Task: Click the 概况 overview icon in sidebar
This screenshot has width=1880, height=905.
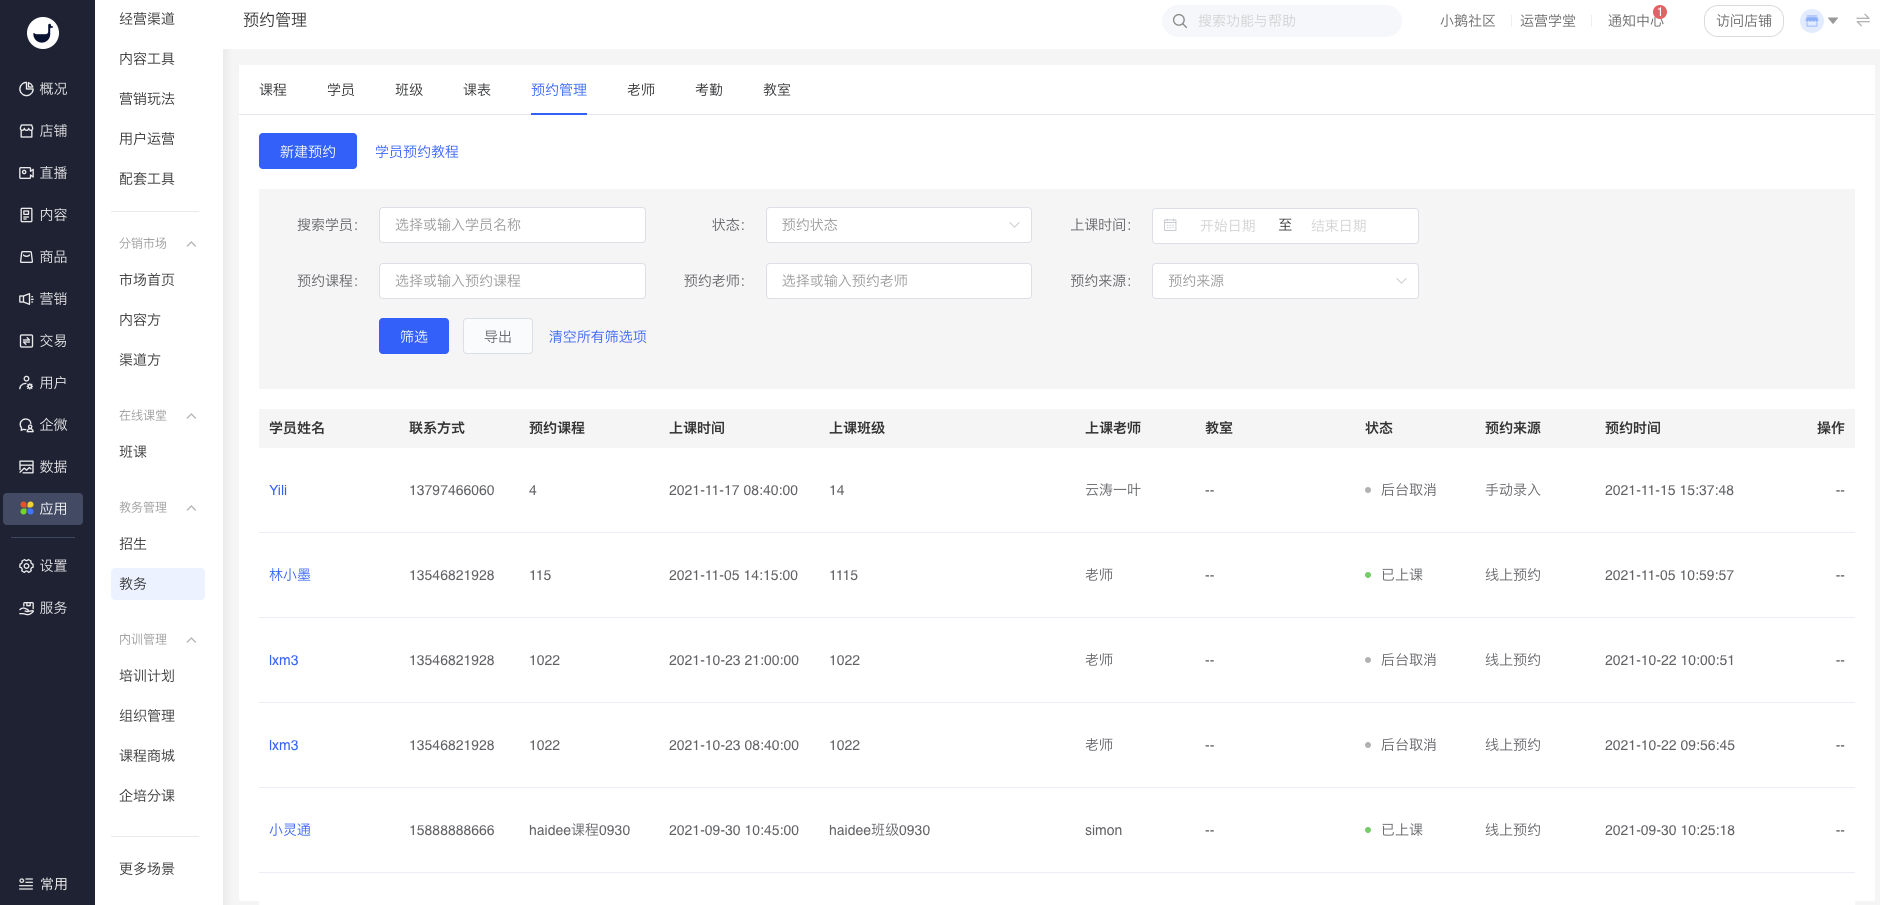Action: pyautogui.click(x=27, y=89)
